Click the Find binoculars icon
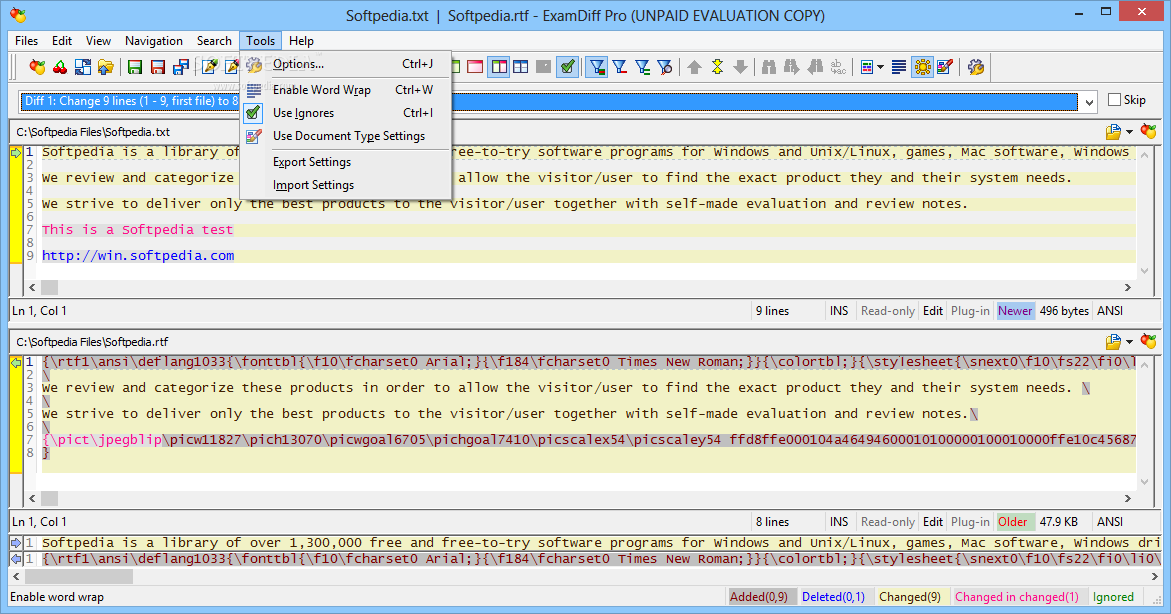The width and height of the screenshot is (1171, 614). pyautogui.click(x=769, y=67)
